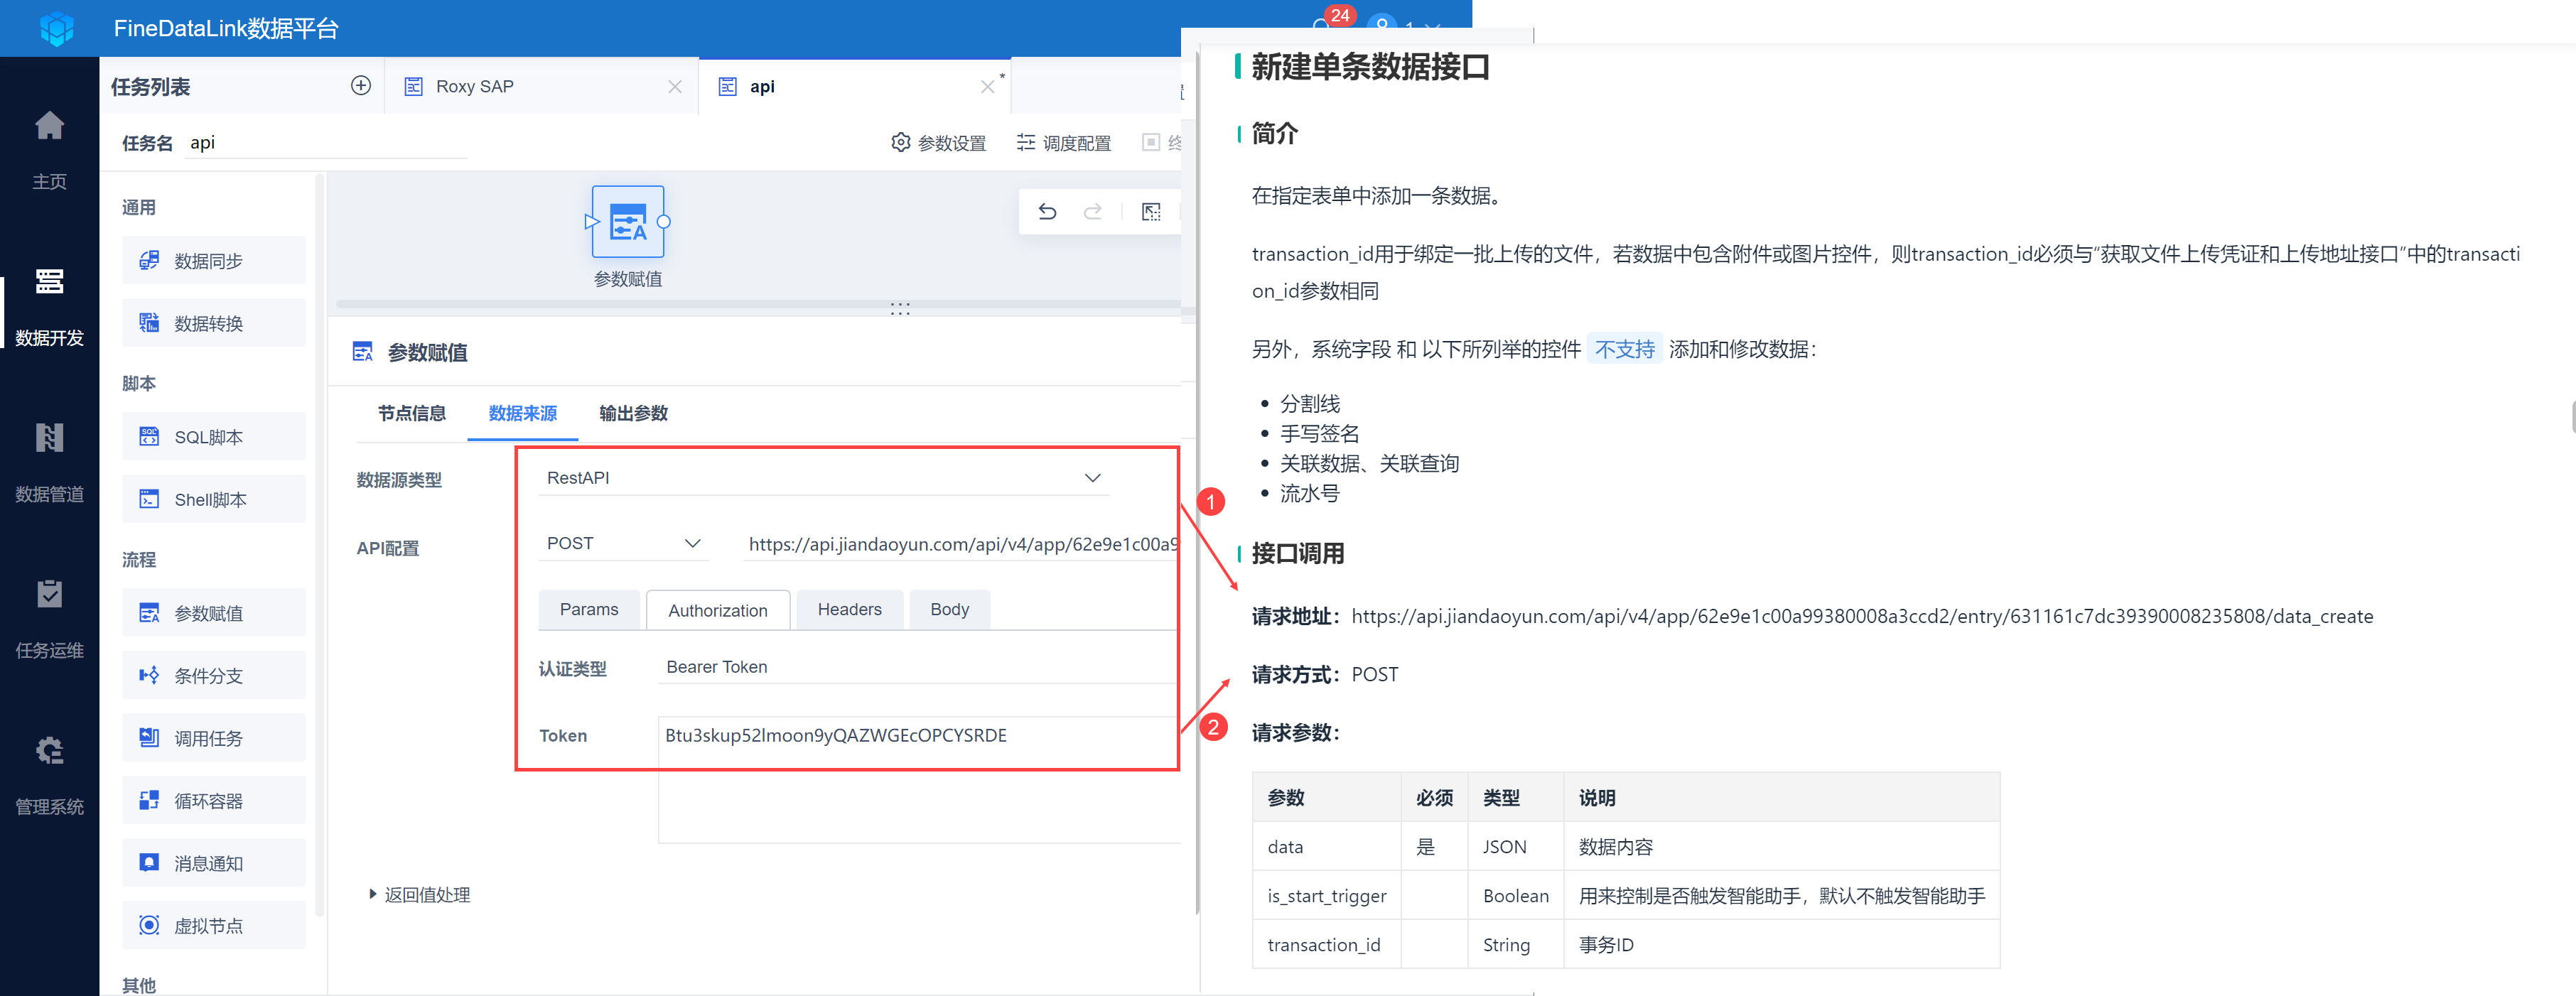Click the add new task plus icon
Image resolution: width=2576 pixels, height=996 pixels.
click(x=361, y=86)
